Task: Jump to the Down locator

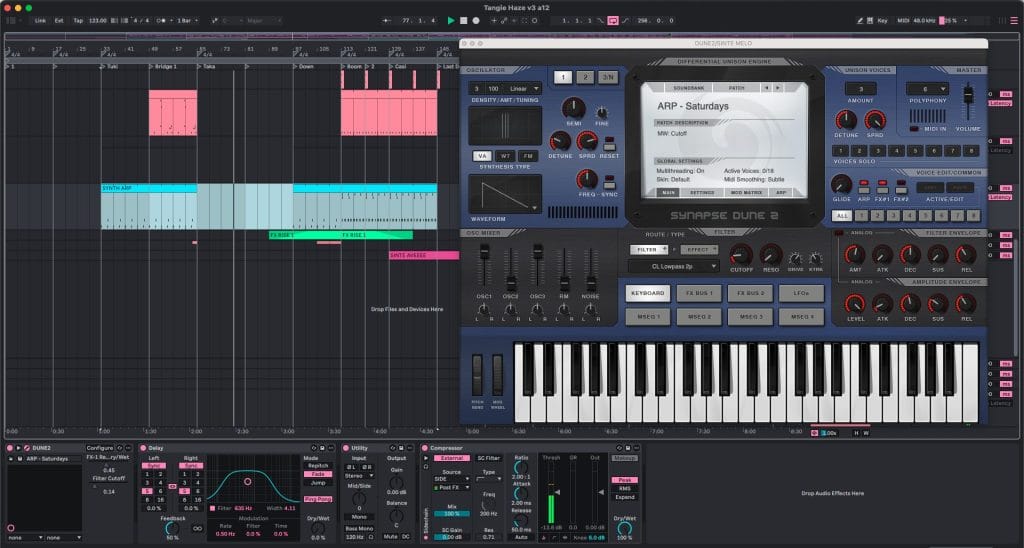Action: point(306,67)
